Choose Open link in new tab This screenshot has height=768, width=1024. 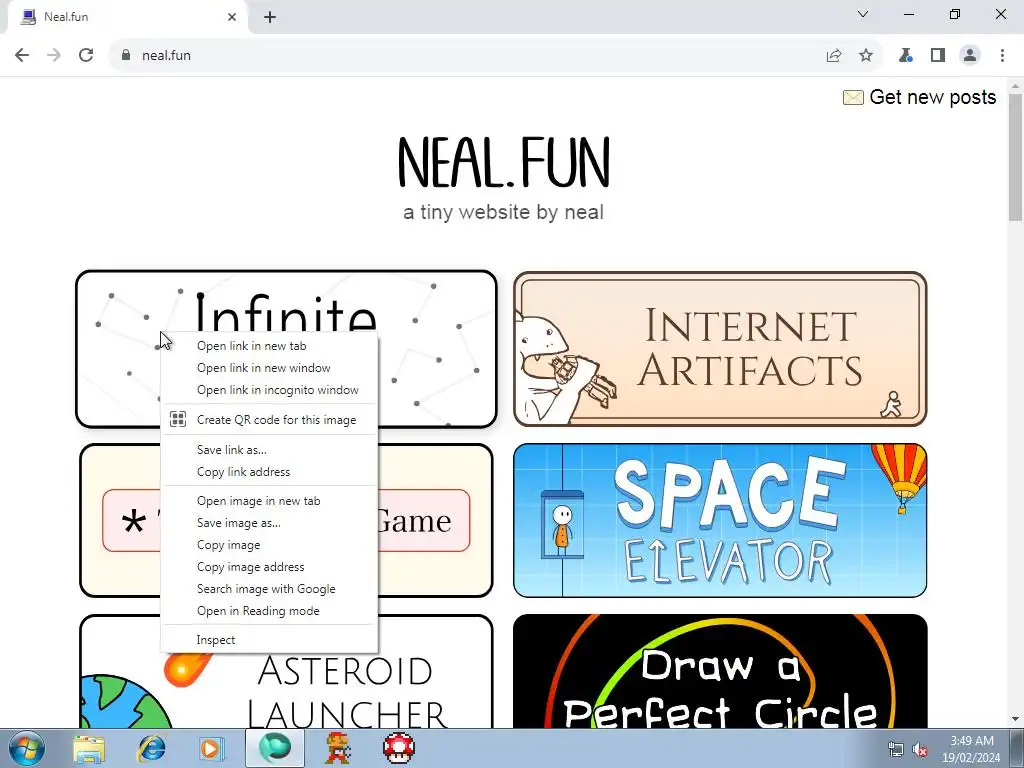[x=269, y=346]
